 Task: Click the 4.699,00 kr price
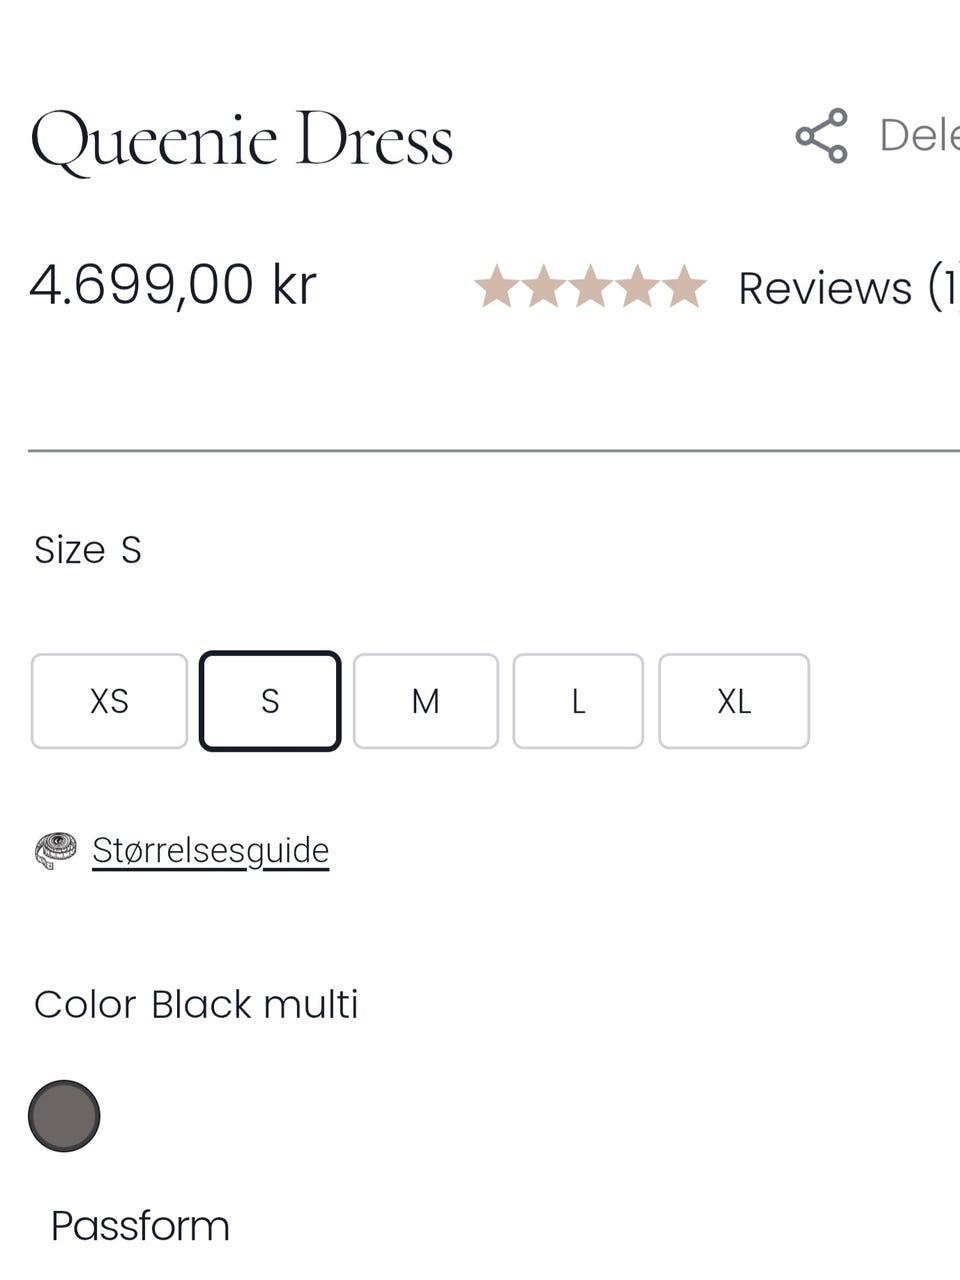(173, 285)
